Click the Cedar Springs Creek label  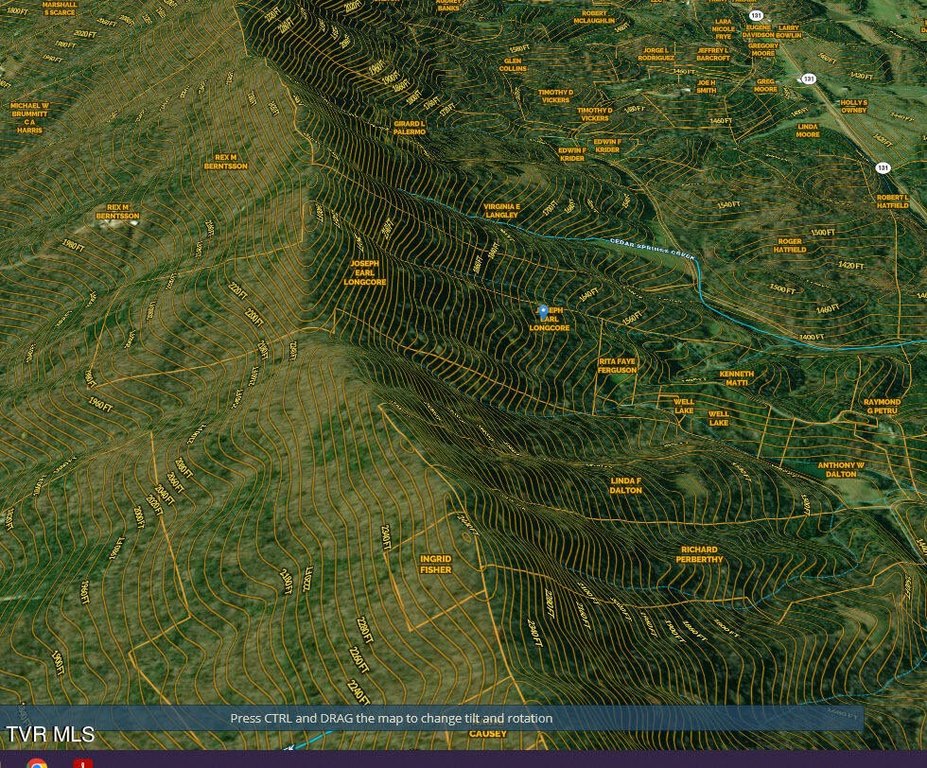(x=652, y=248)
